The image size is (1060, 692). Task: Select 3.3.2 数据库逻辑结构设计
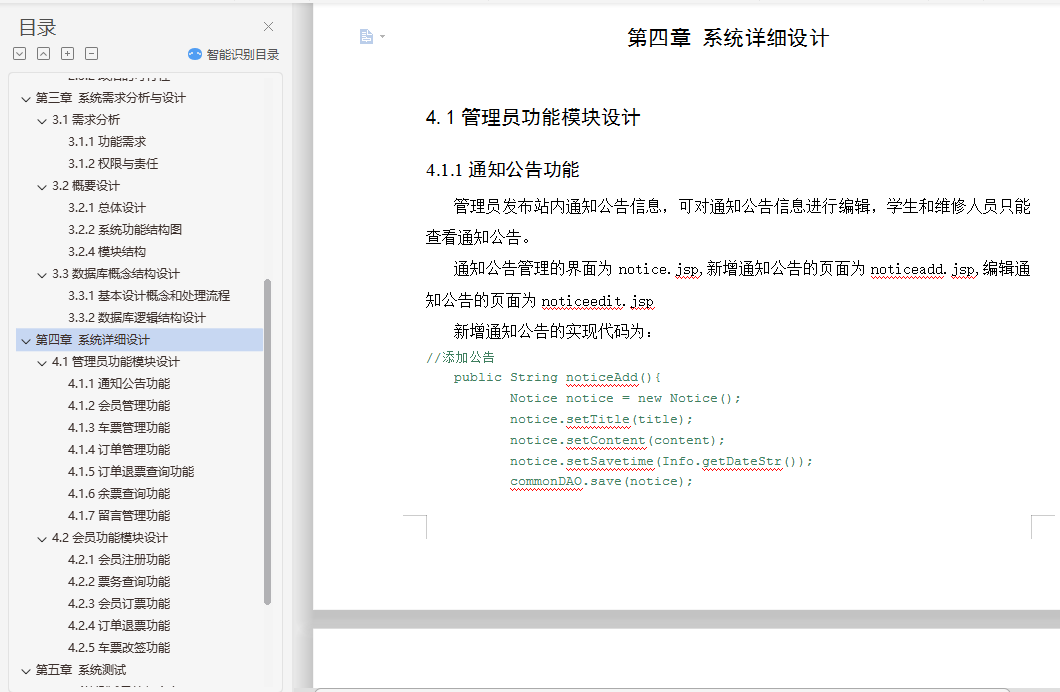pos(137,317)
